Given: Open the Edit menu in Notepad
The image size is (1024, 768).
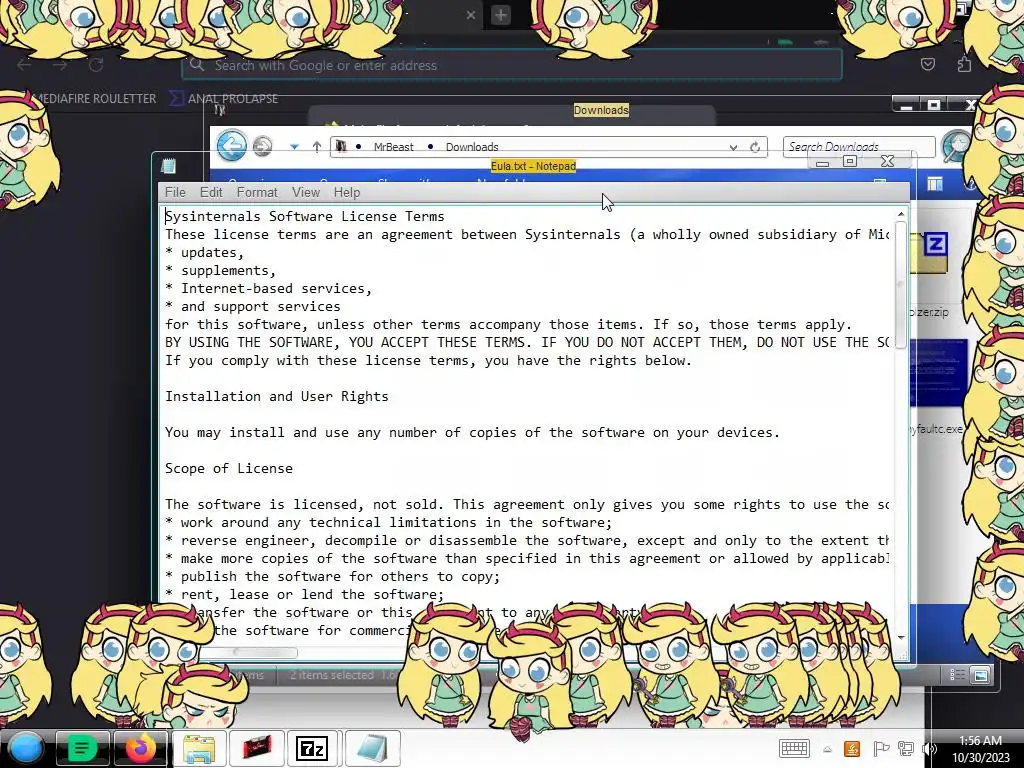Looking at the screenshot, I should coord(211,192).
